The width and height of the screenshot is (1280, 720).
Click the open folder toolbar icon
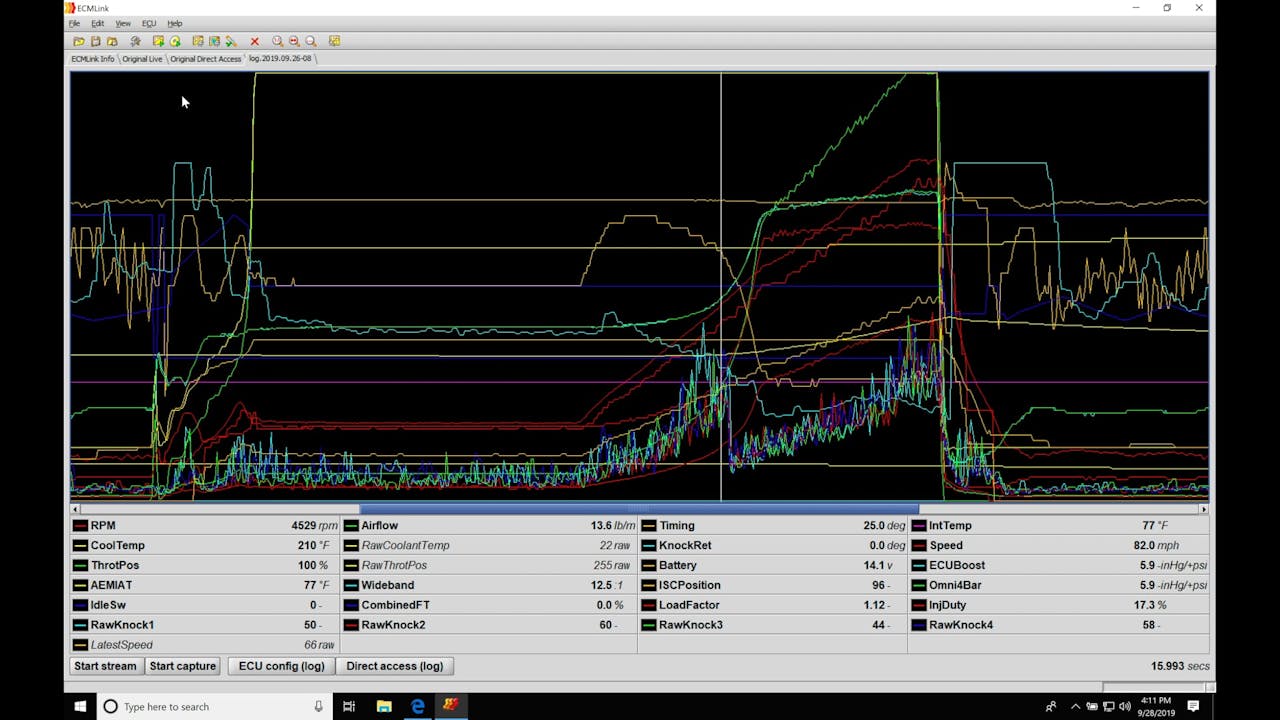click(79, 41)
